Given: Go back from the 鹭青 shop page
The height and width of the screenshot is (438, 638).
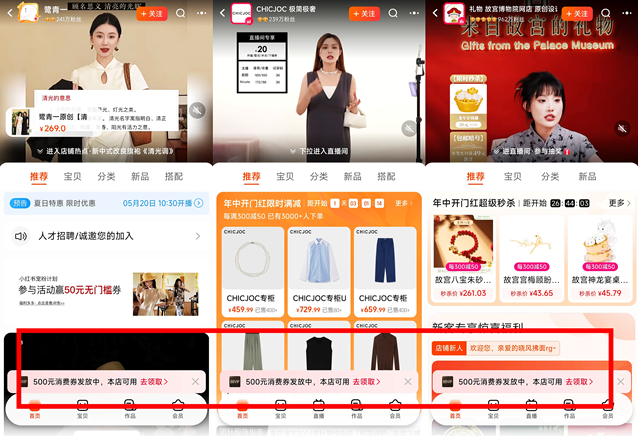Looking at the screenshot, I should pos(10,13).
